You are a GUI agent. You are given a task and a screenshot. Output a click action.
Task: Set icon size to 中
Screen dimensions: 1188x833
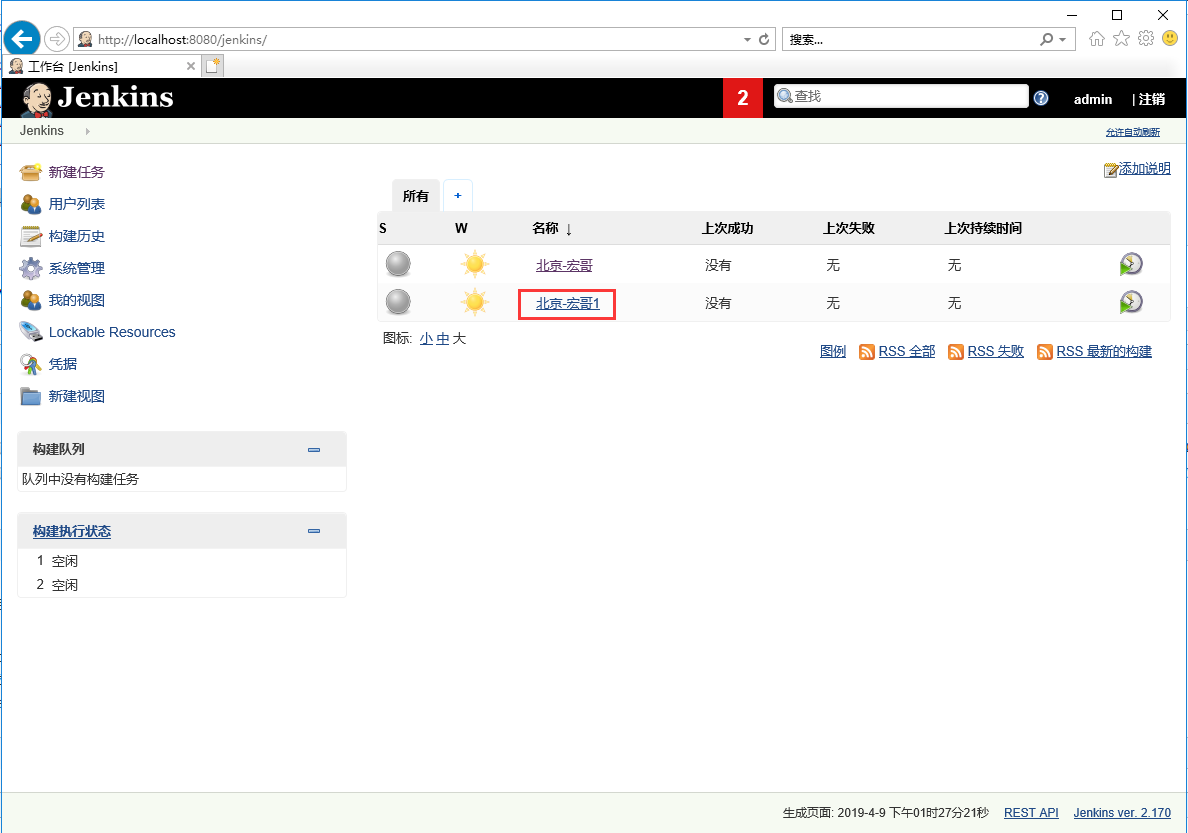443,339
